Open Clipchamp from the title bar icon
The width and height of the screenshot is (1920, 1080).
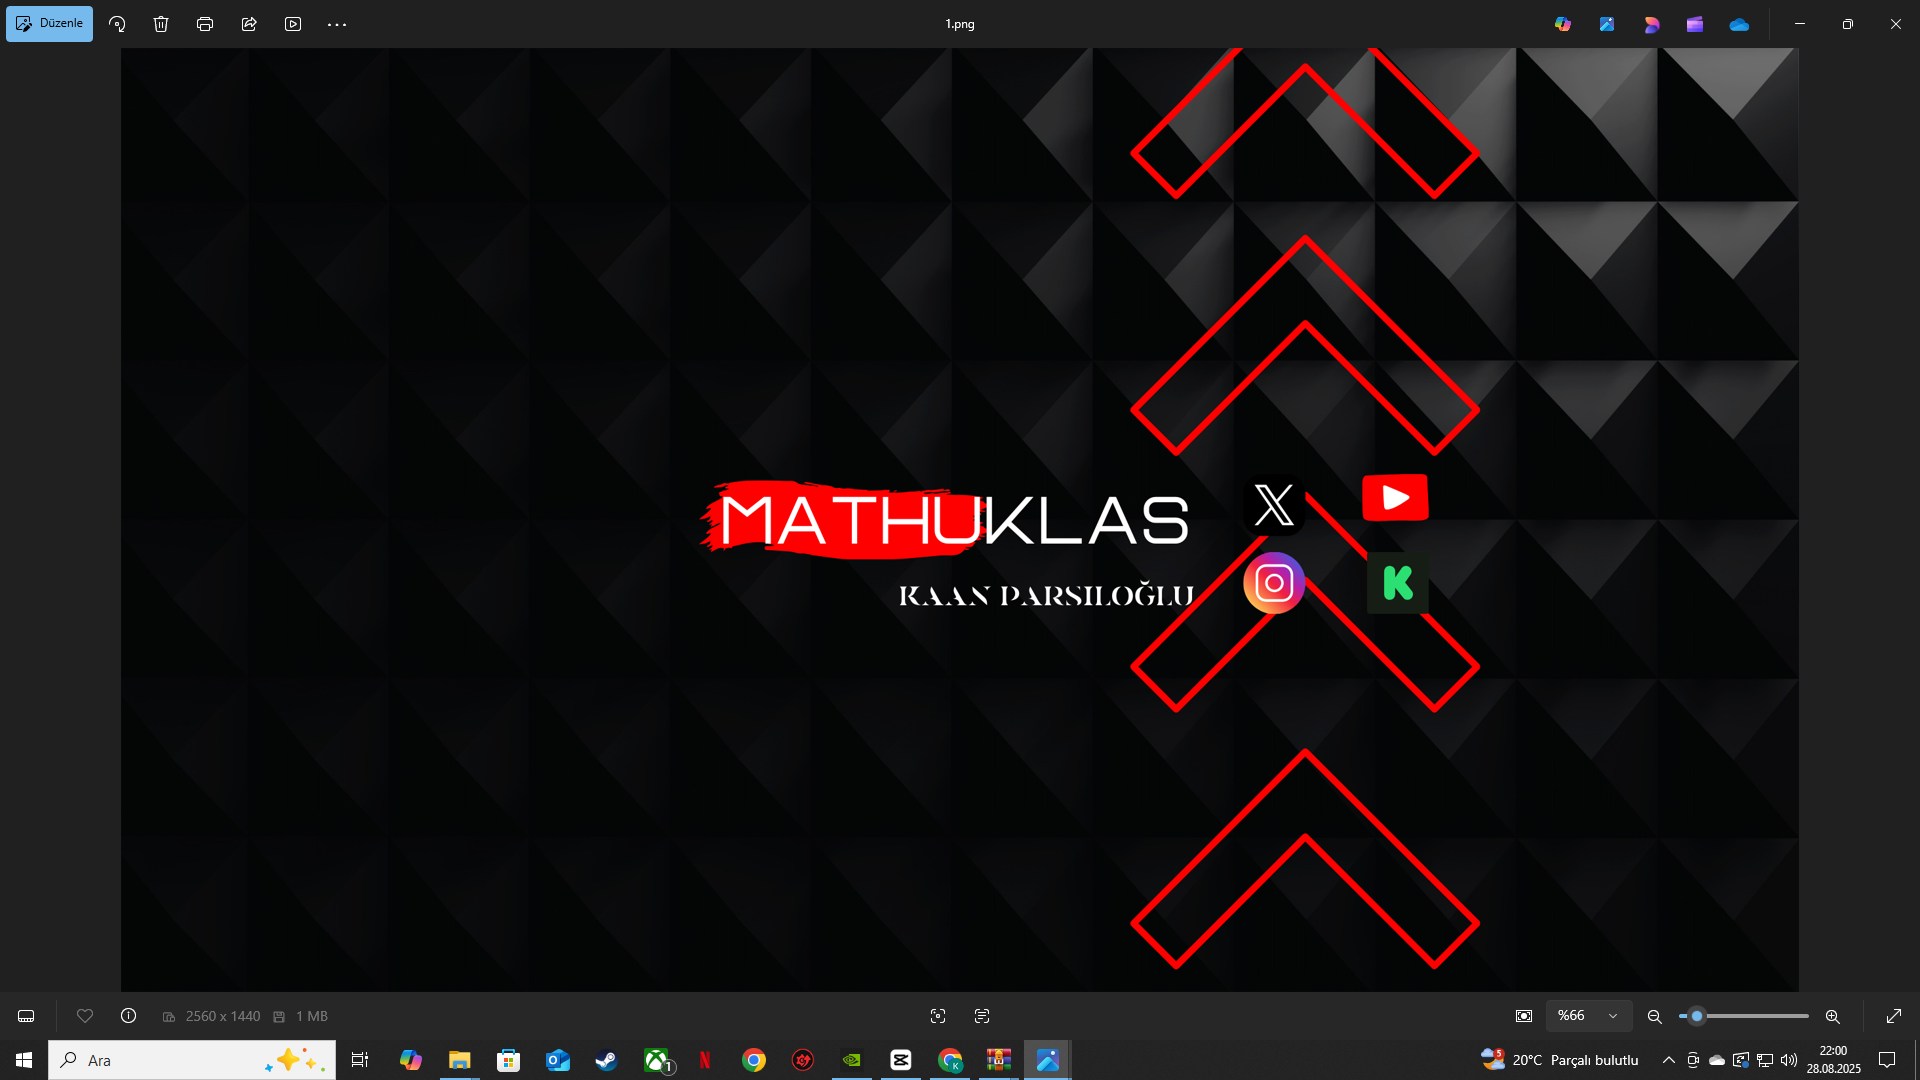tap(1695, 24)
